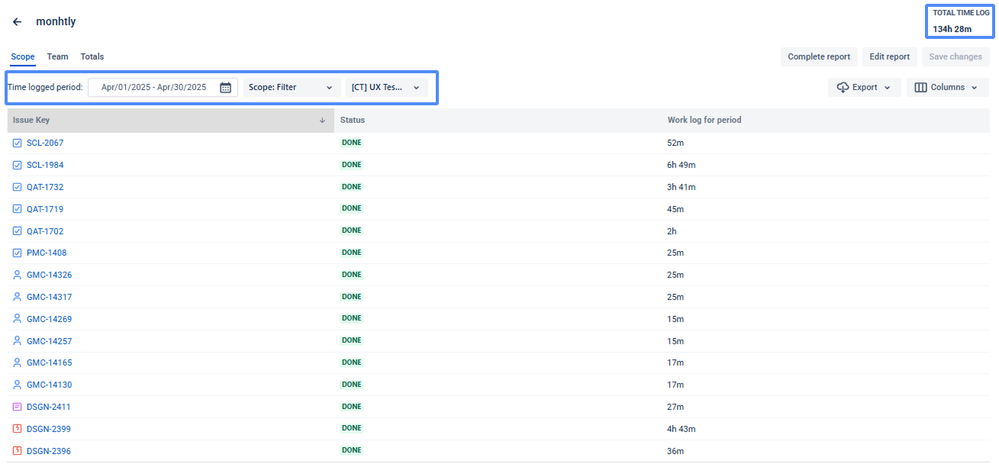Click the Issue Key column header label
Screen dimensions: 999x464
(31, 120)
